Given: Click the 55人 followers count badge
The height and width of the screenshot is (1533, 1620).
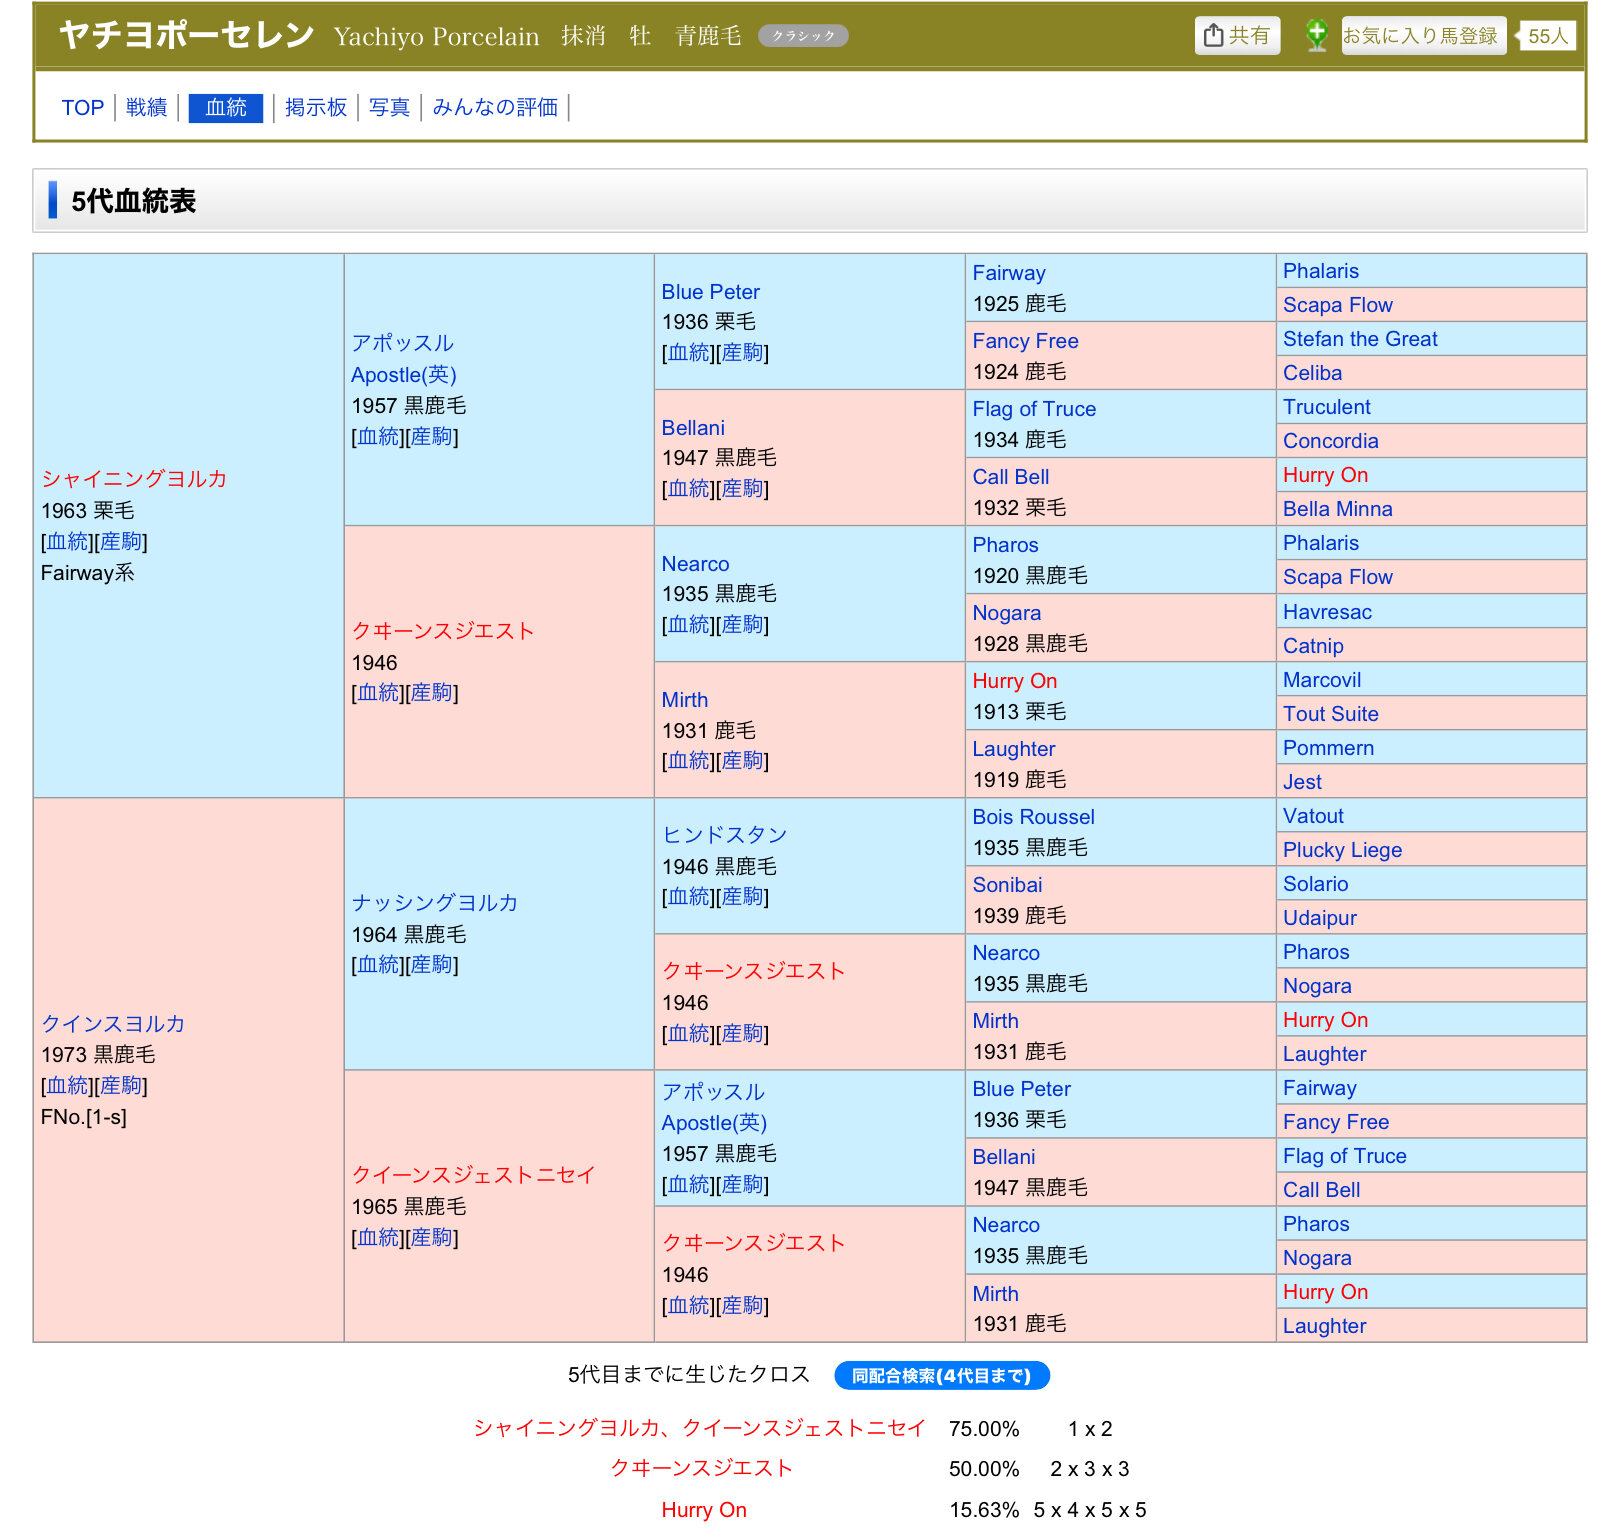Looking at the screenshot, I should tap(1547, 36).
